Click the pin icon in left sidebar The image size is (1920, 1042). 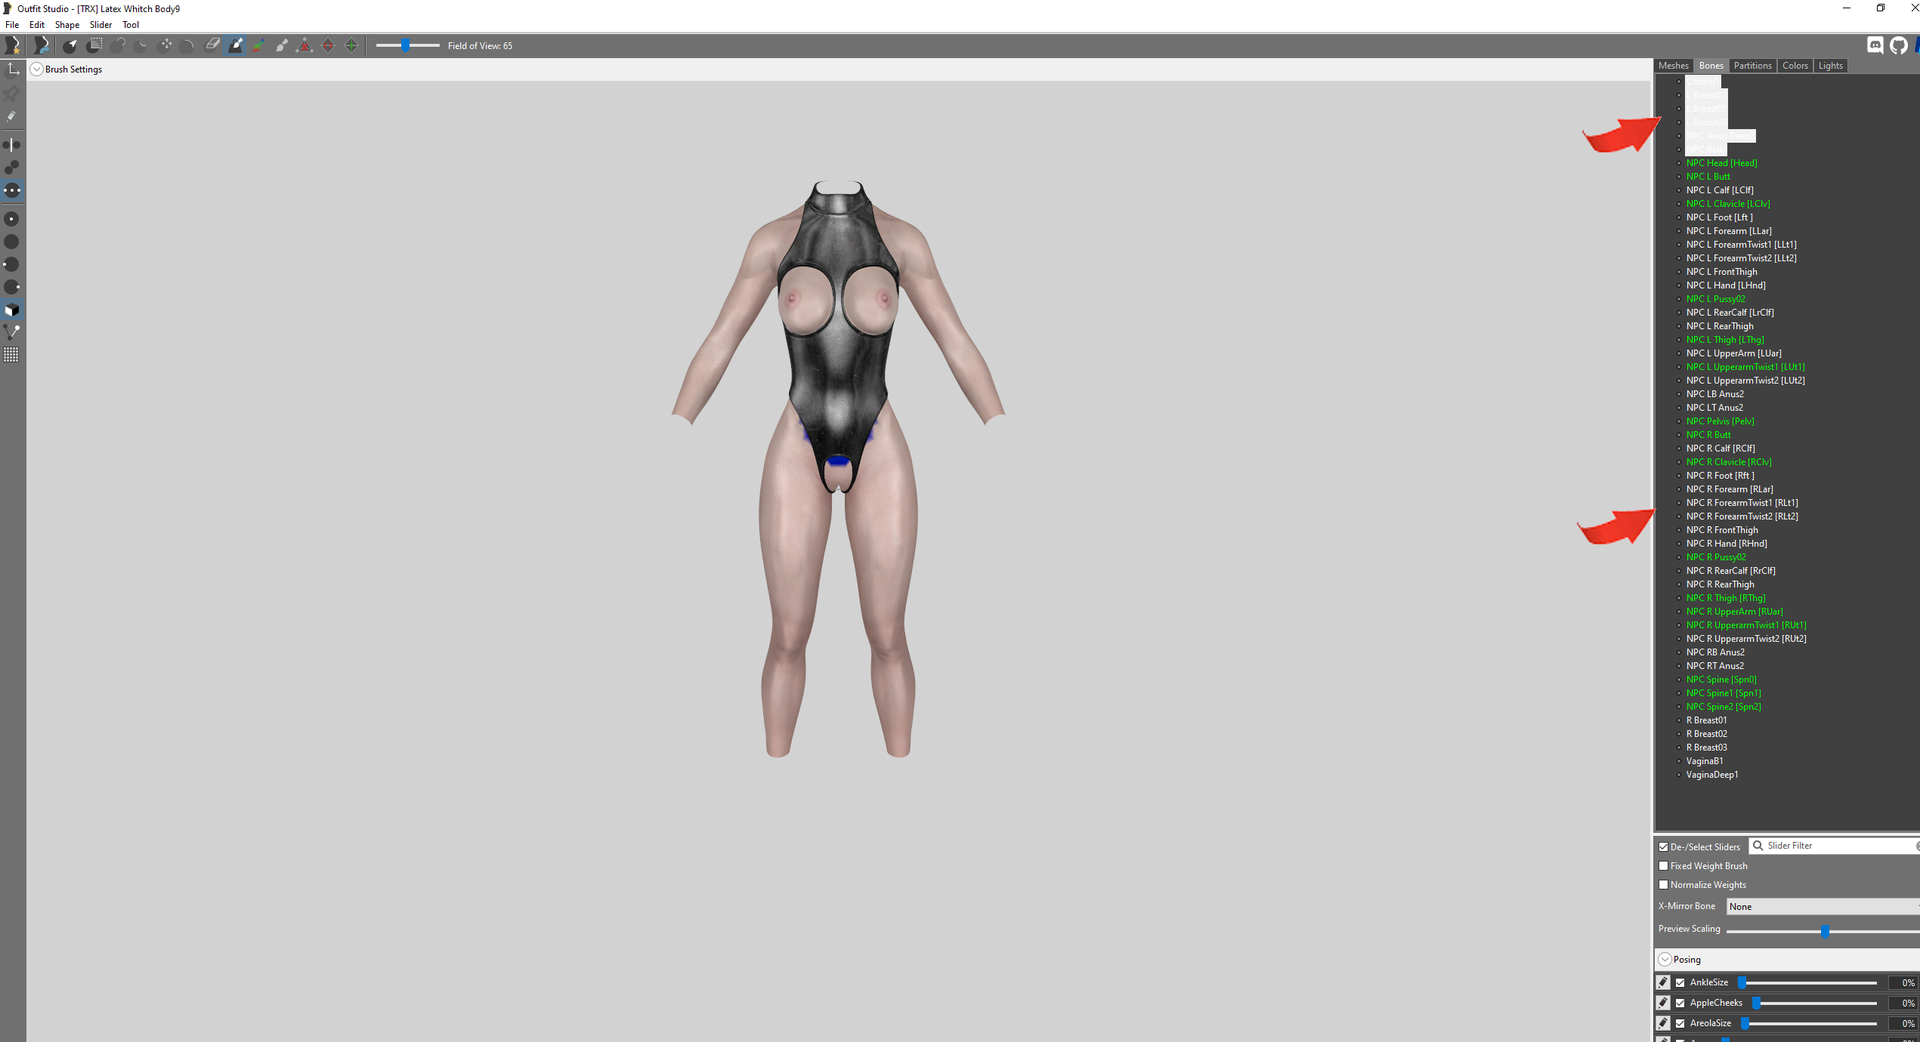tap(12, 93)
